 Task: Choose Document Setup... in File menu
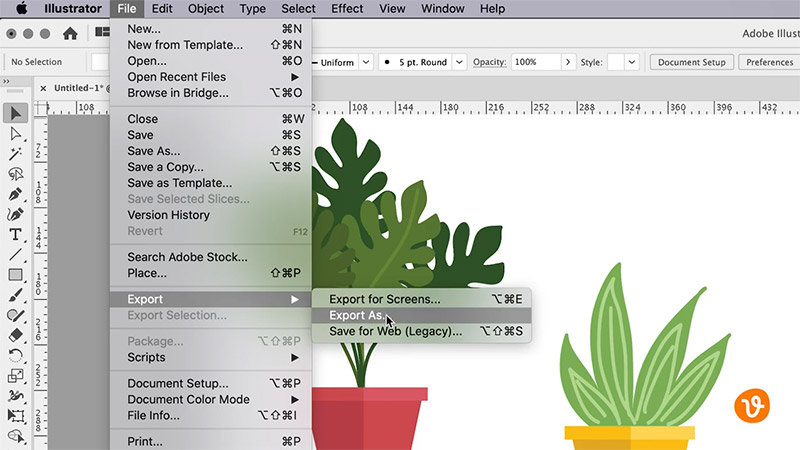[211, 383]
